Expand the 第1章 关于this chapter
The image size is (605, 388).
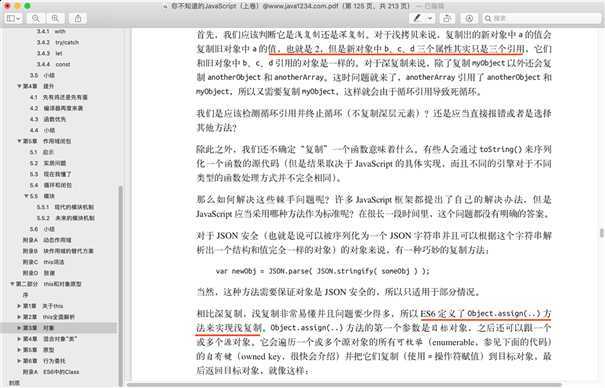pyautogui.click(x=19, y=306)
